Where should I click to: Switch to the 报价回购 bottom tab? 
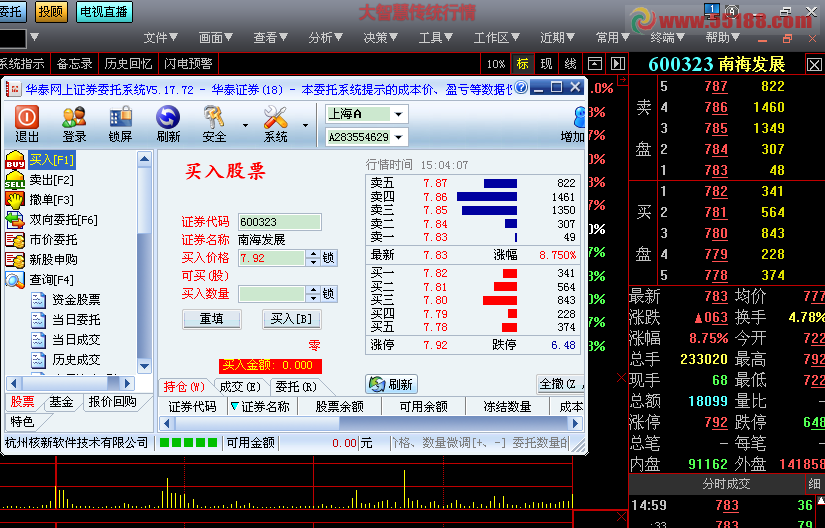[x=112, y=402]
